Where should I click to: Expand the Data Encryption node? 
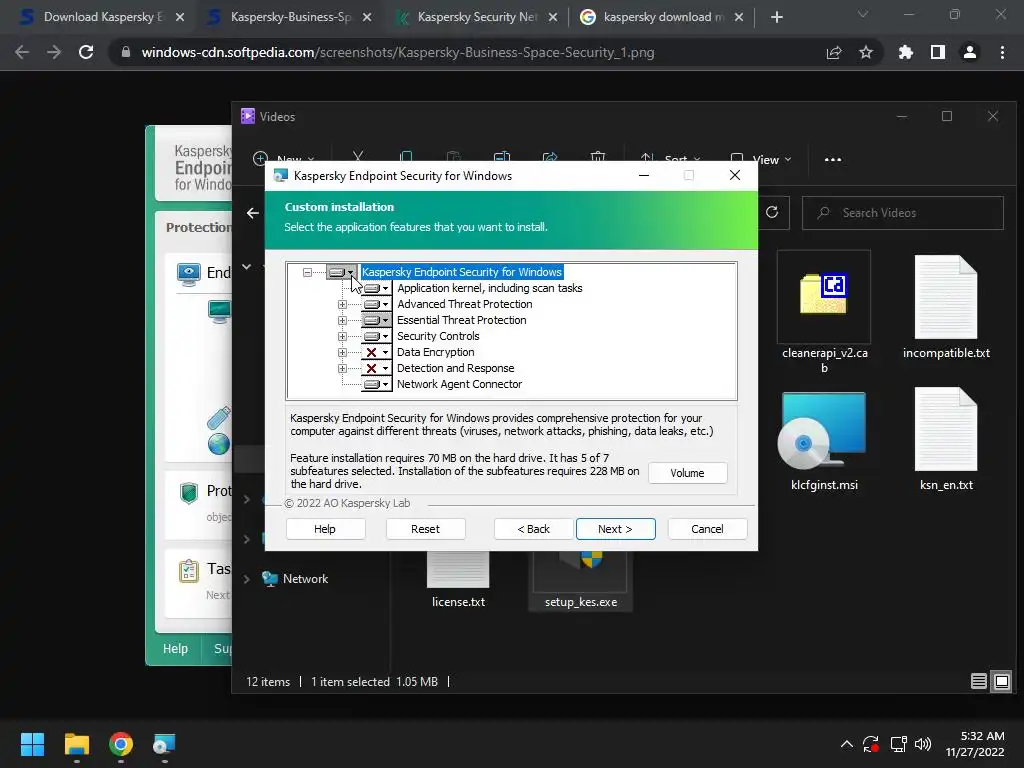[342, 352]
